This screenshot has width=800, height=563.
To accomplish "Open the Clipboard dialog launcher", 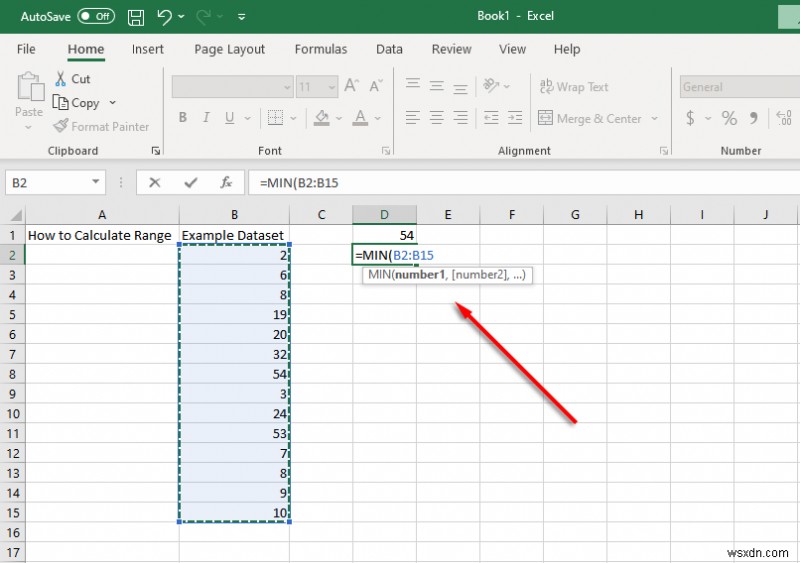I will (x=156, y=151).
